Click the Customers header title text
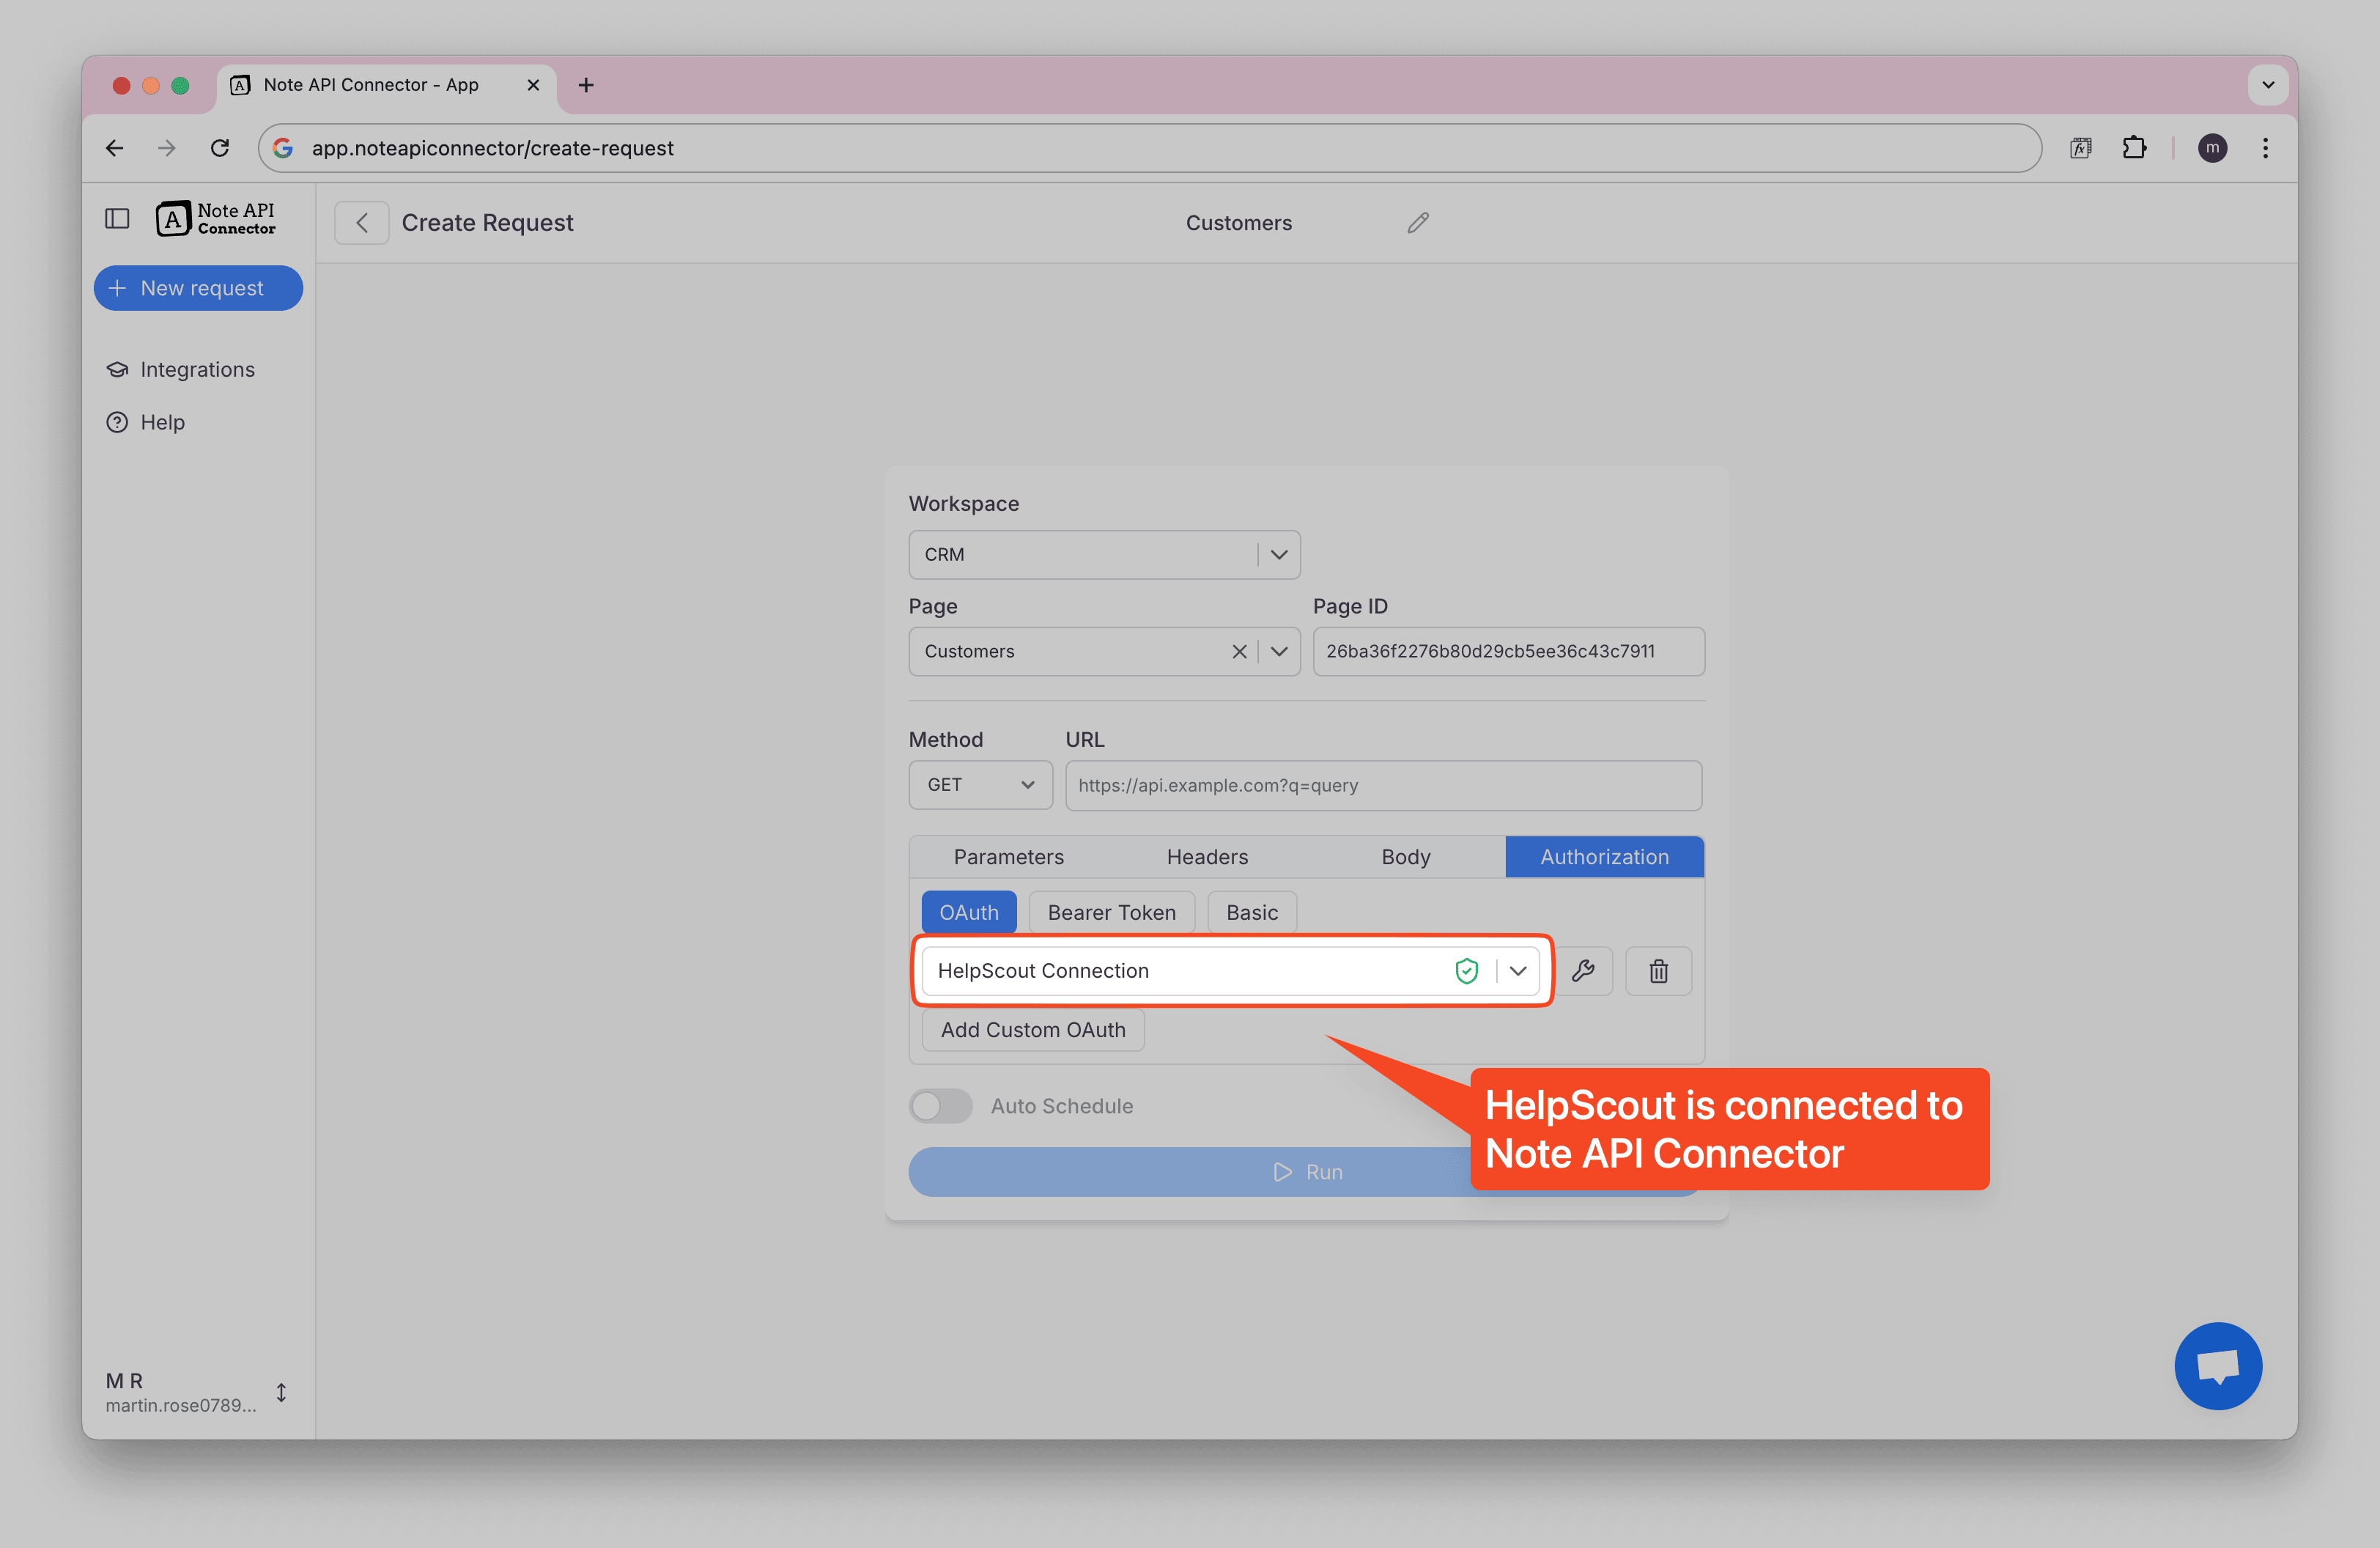Screen dimensions: 2380x1548 [x=1238, y=223]
